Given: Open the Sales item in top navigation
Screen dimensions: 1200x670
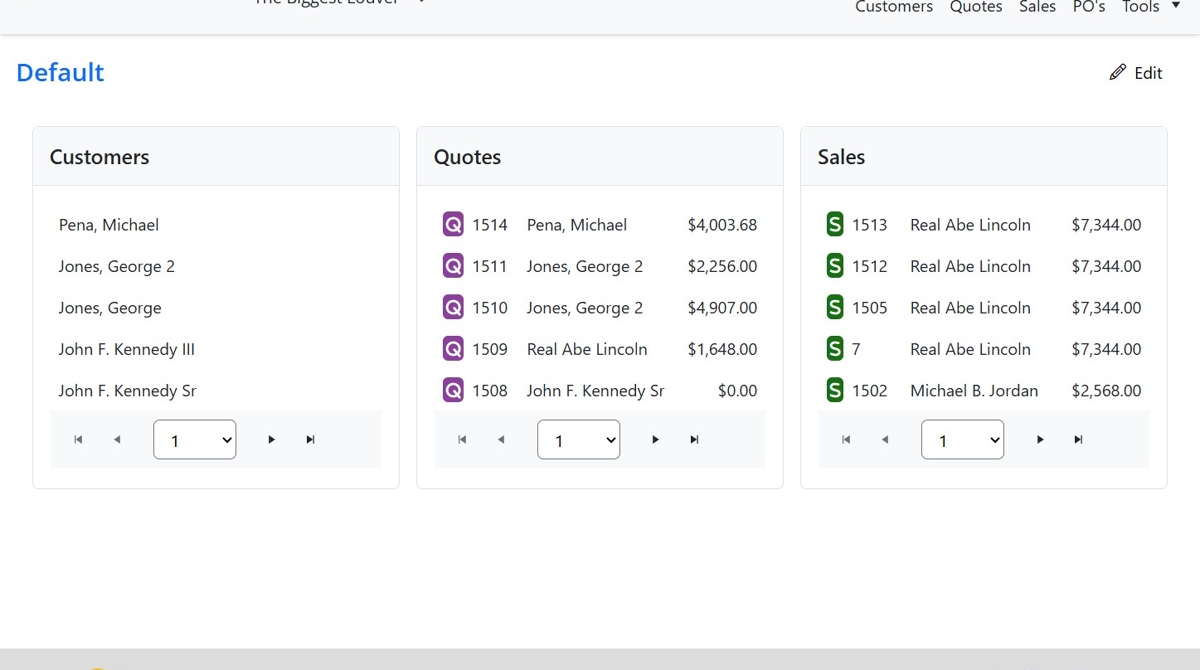Looking at the screenshot, I should coord(1037,7).
